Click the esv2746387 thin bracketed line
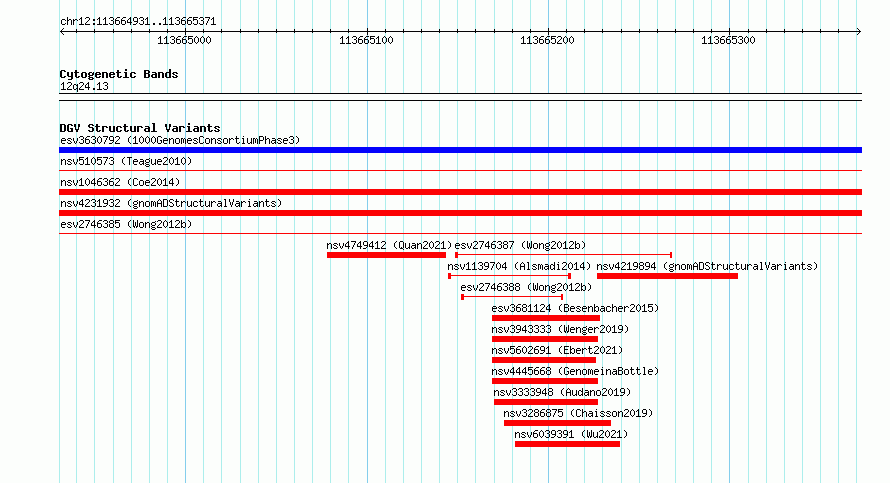 pyautogui.click(x=564, y=255)
